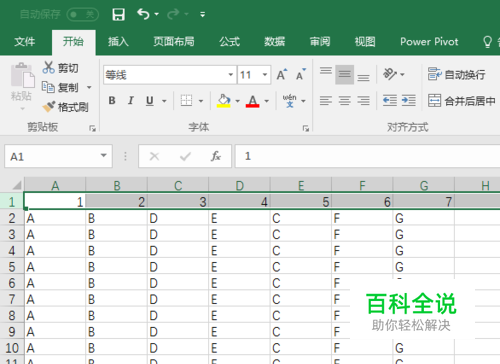Expand the Underline style dropdown arrow
The width and height of the screenshot is (500, 364).
(164, 101)
